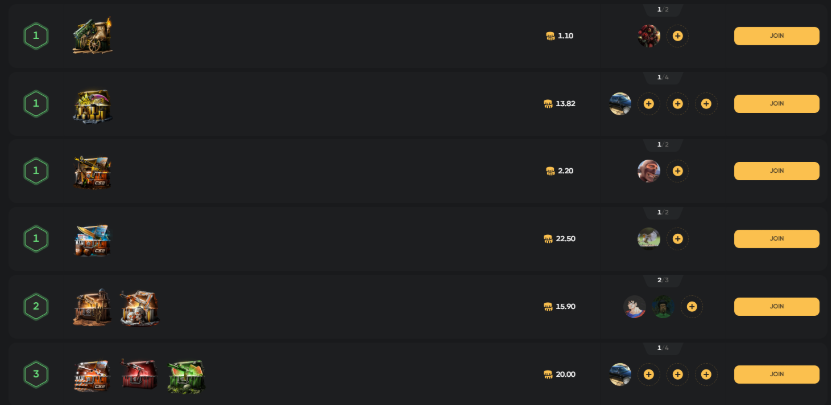
Task: Click the empty plus slot in the 15.90 row
Action: [692, 306]
